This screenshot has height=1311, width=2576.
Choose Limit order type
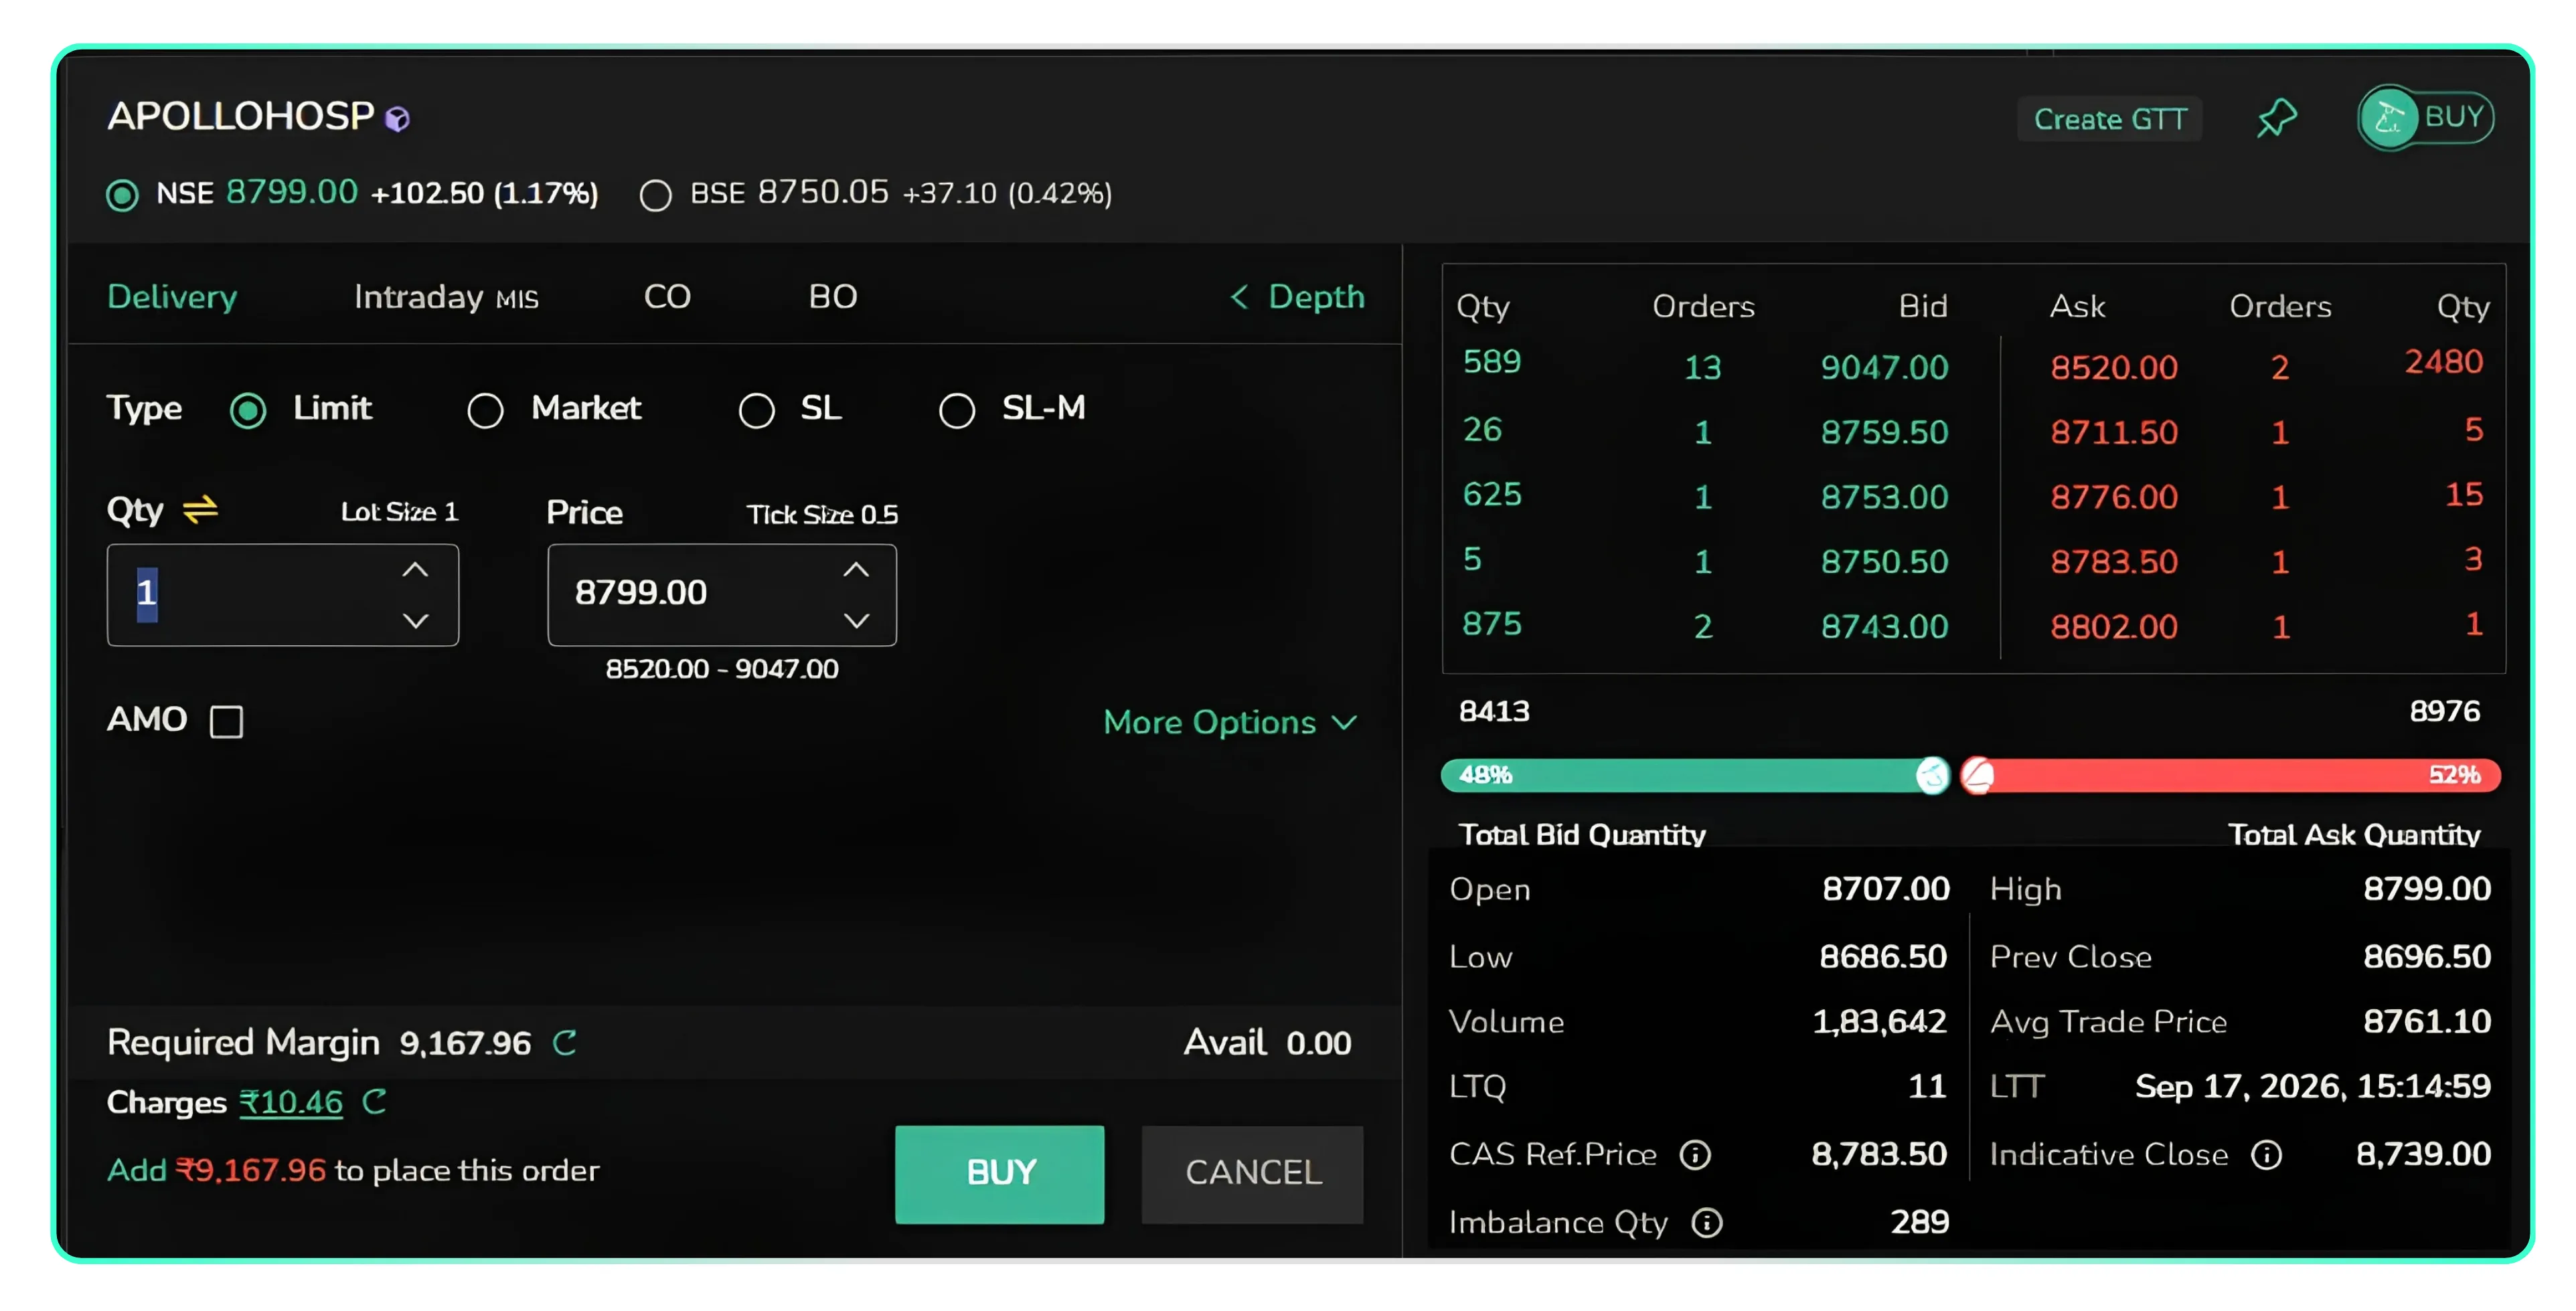pyautogui.click(x=248, y=410)
